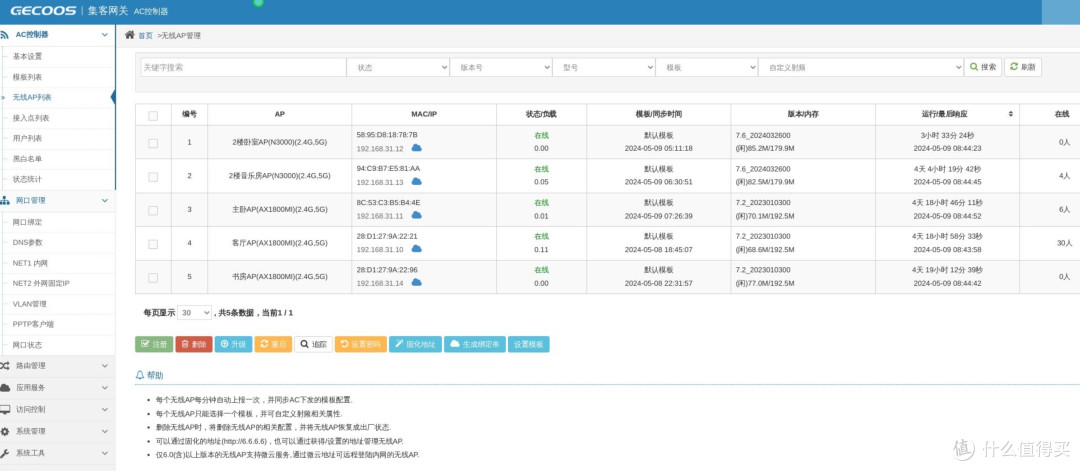Screen dimensions: 1080x471
Task: Click the cloud icon next to 192.168.31.10
Action: coord(417,249)
